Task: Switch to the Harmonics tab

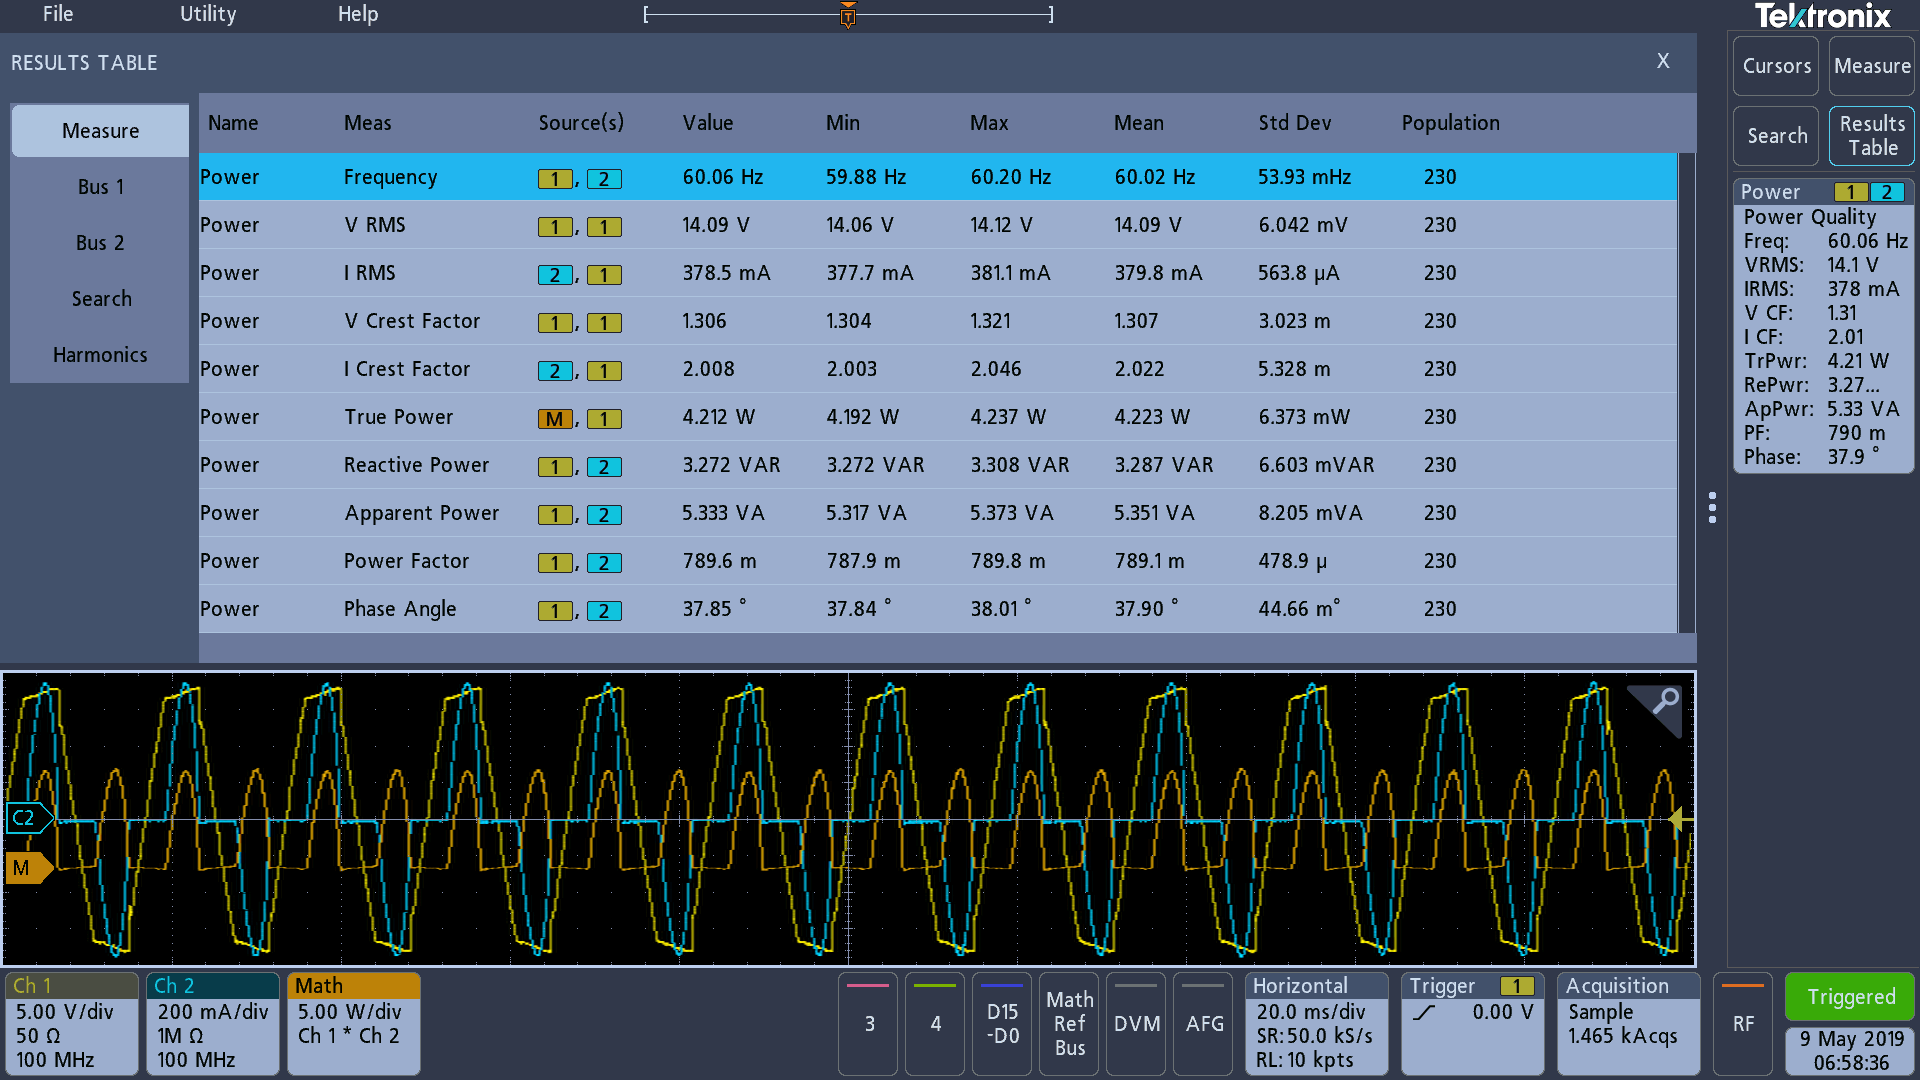Action: [x=100, y=355]
